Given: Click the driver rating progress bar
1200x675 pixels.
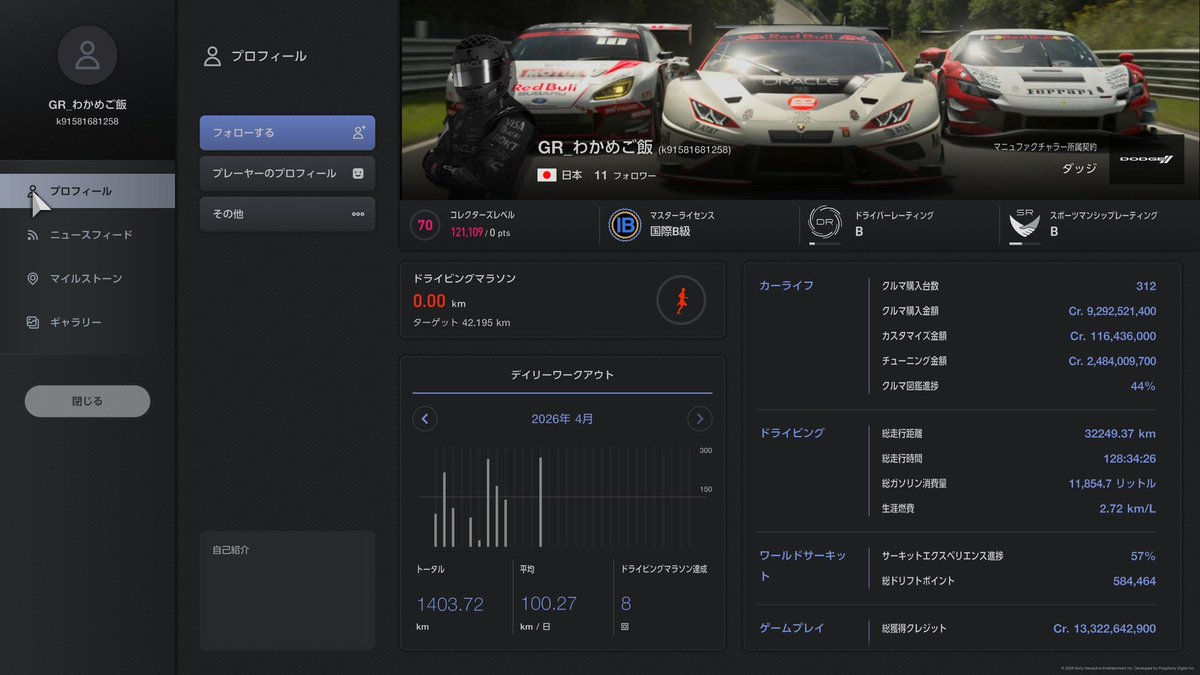Looking at the screenshot, I should click(x=825, y=243).
